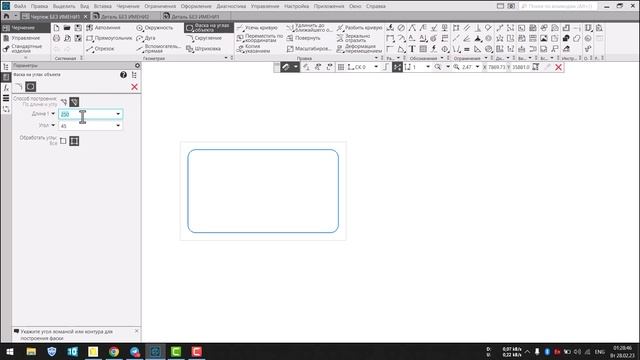The image size is (640, 360).
Task: Select the Дуга tool
Action: 146,38
